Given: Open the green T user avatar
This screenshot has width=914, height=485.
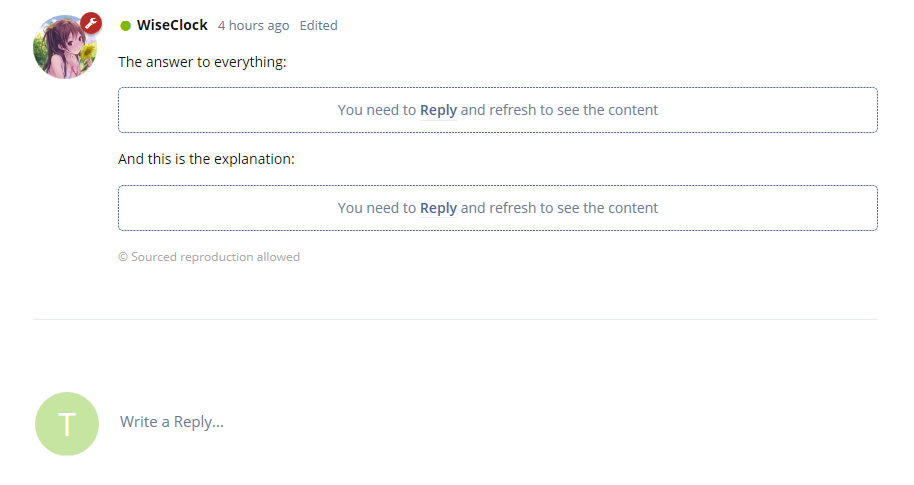Looking at the screenshot, I should [67, 424].
